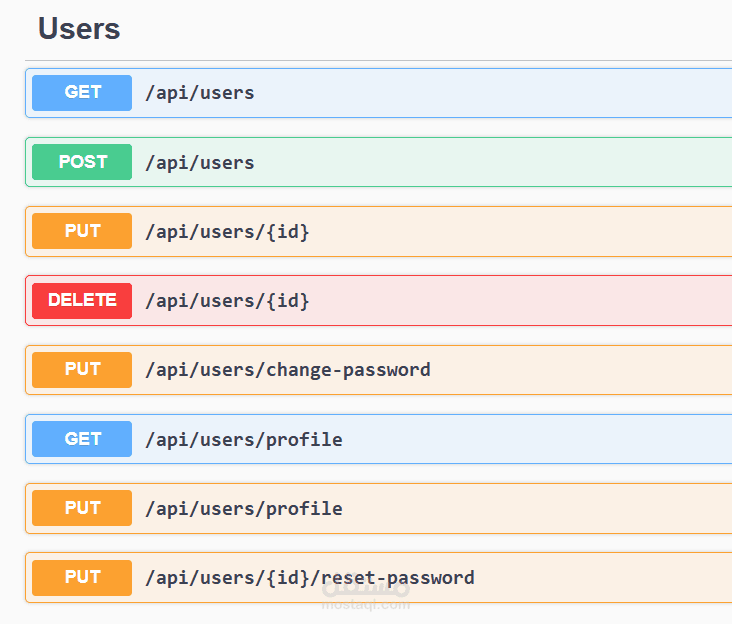
Task: Open the GET /api/users/profile path text
Action: click(x=244, y=439)
